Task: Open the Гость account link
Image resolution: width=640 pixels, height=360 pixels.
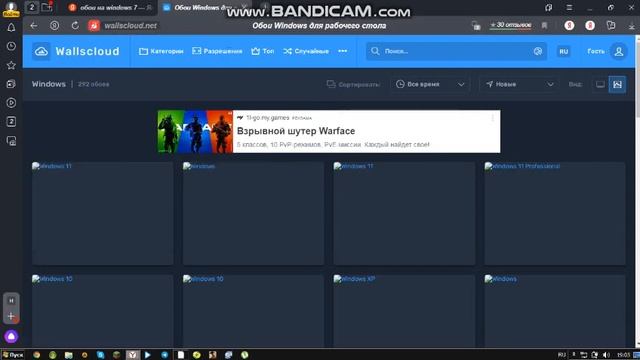Action: click(x=596, y=51)
